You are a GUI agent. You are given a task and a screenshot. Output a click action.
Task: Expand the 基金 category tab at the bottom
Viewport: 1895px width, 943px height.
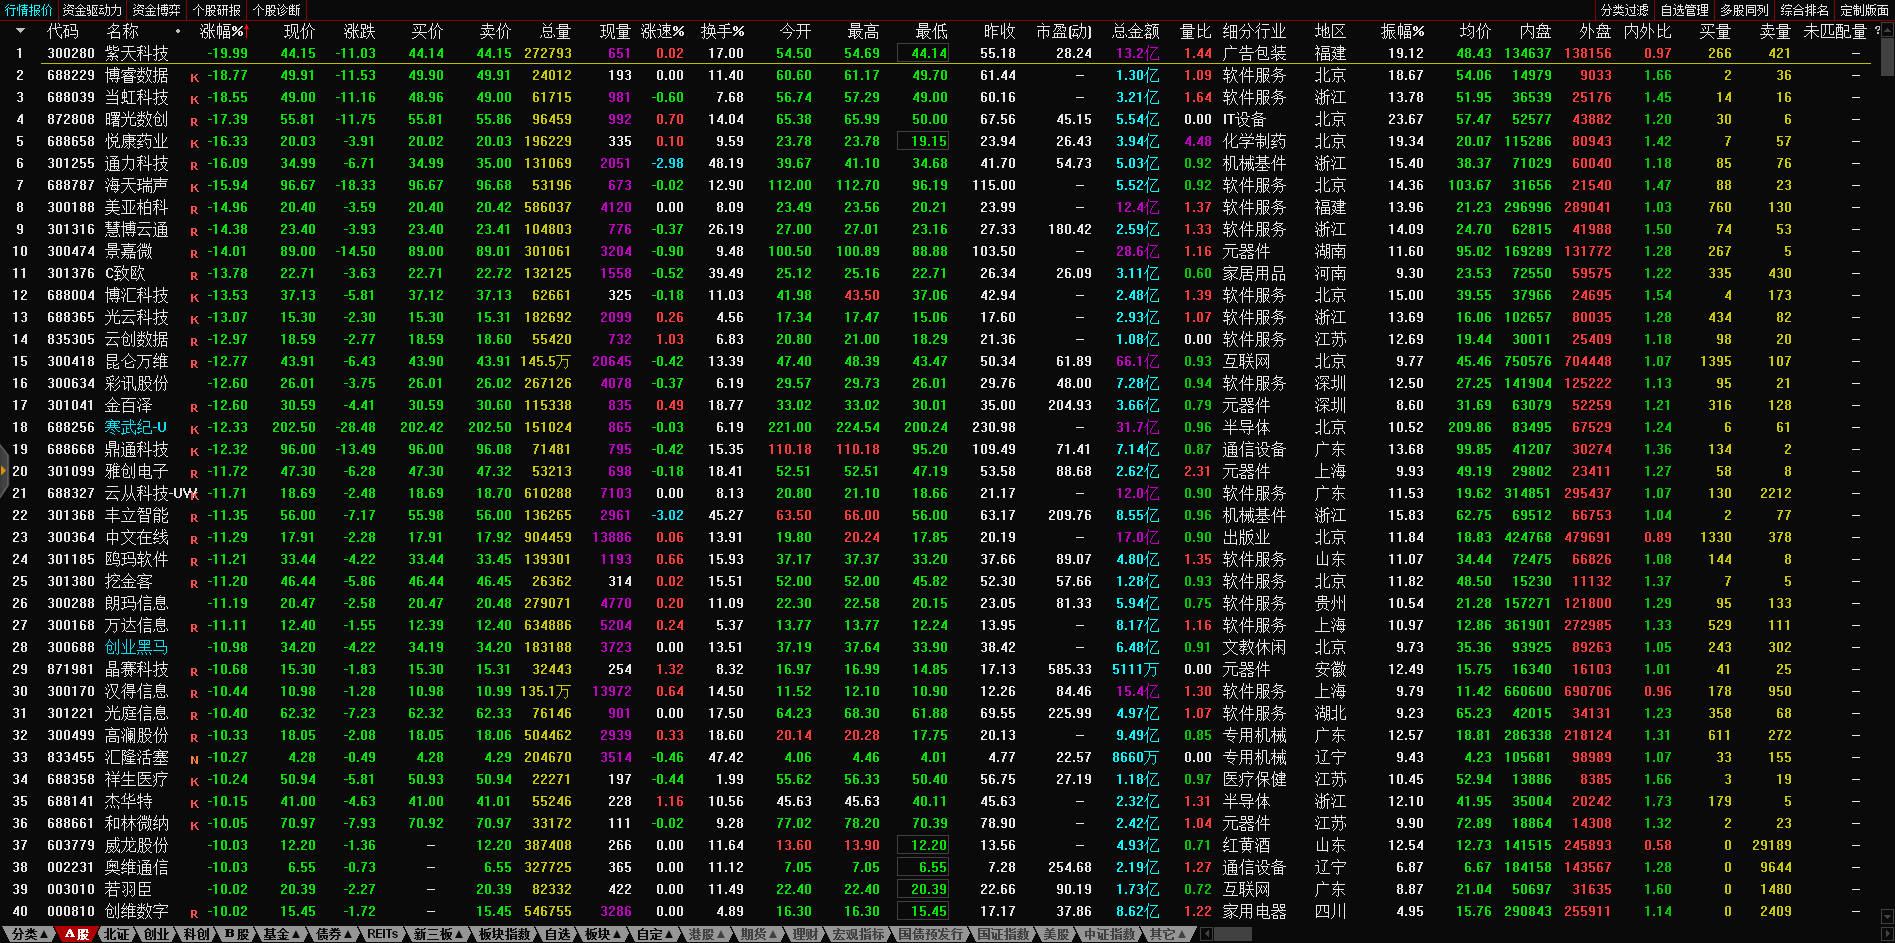(x=281, y=934)
